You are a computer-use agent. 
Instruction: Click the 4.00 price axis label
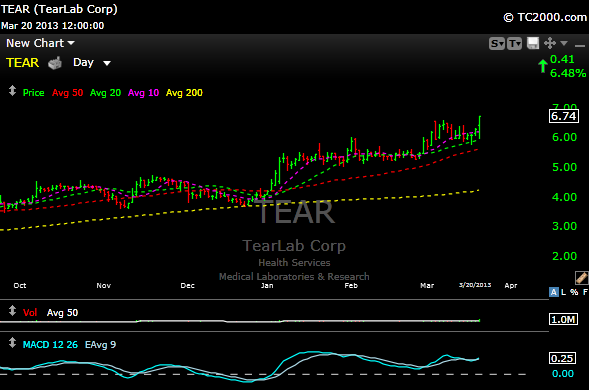pyautogui.click(x=564, y=197)
